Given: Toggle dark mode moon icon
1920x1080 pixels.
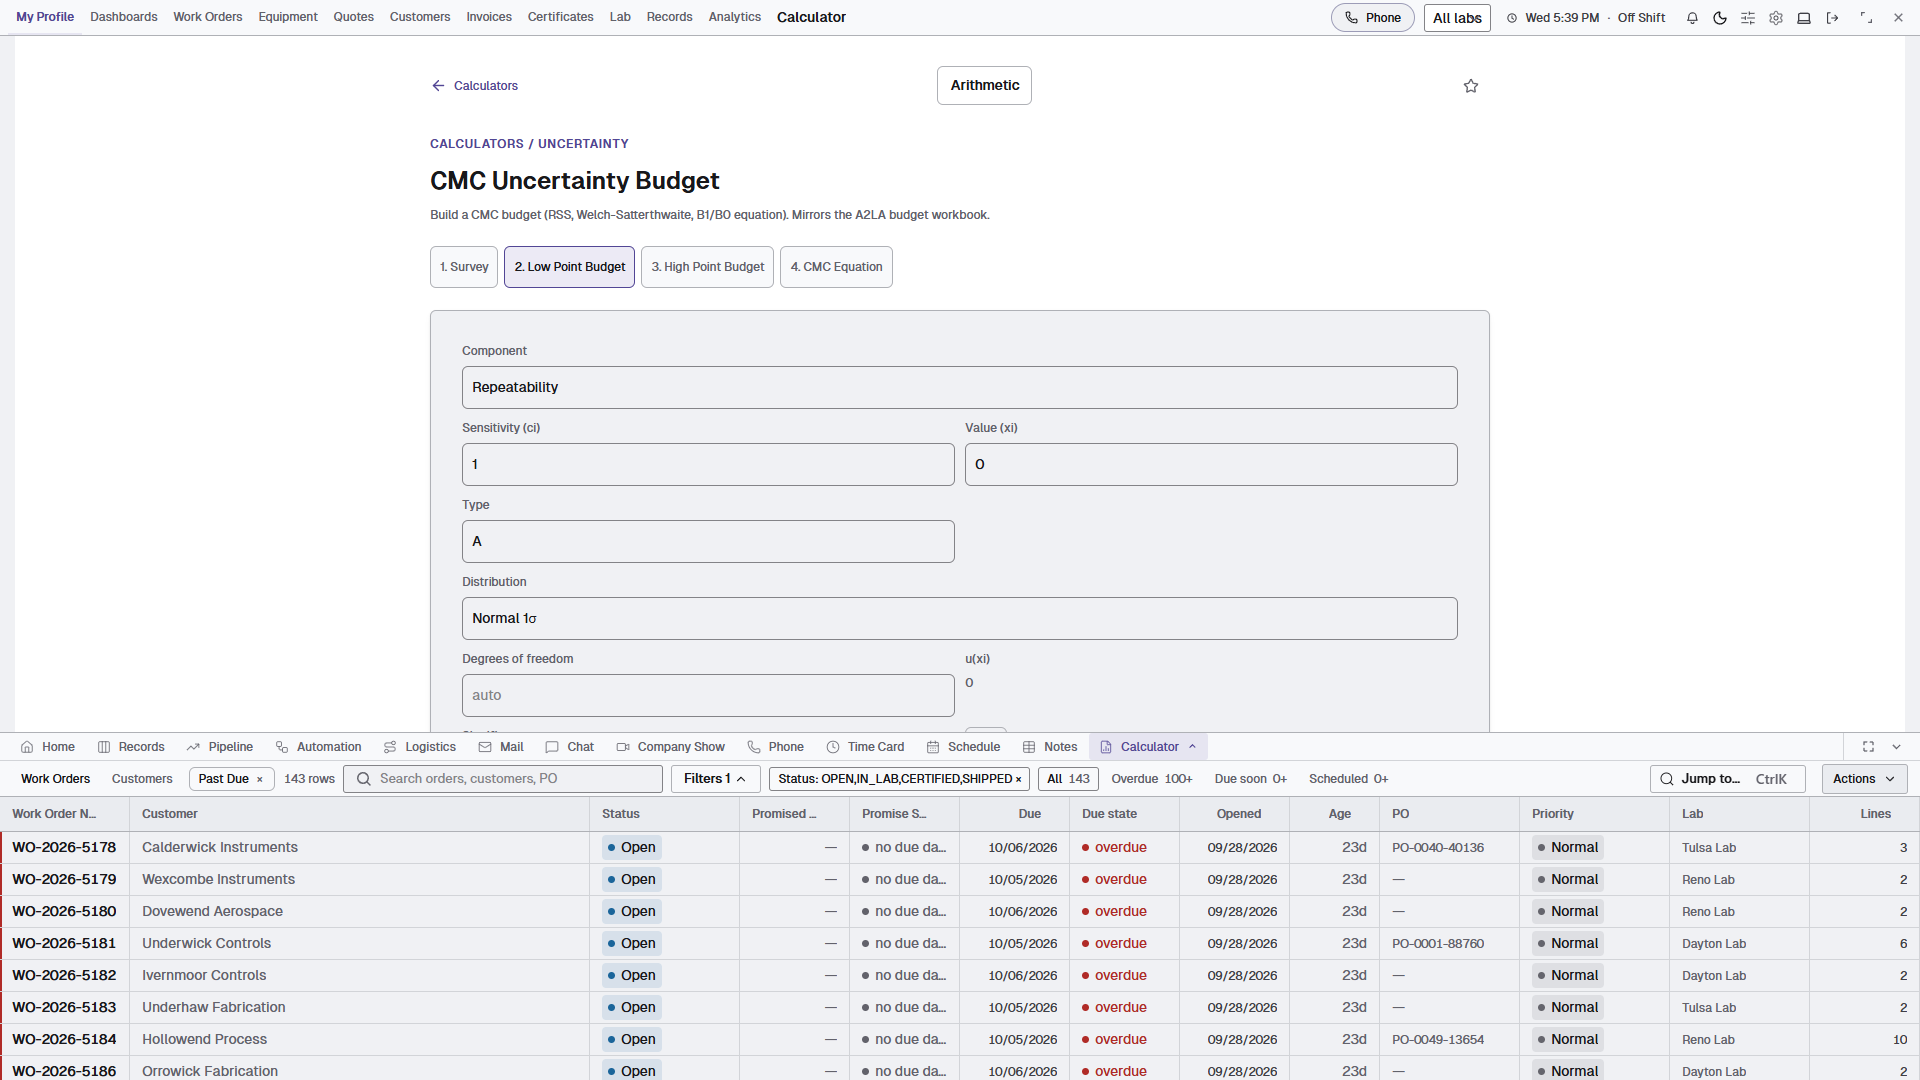Looking at the screenshot, I should [x=1720, y=18].
